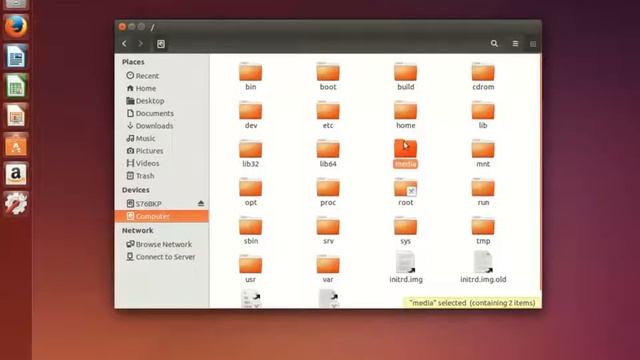Switch to list view

[515, 43]
